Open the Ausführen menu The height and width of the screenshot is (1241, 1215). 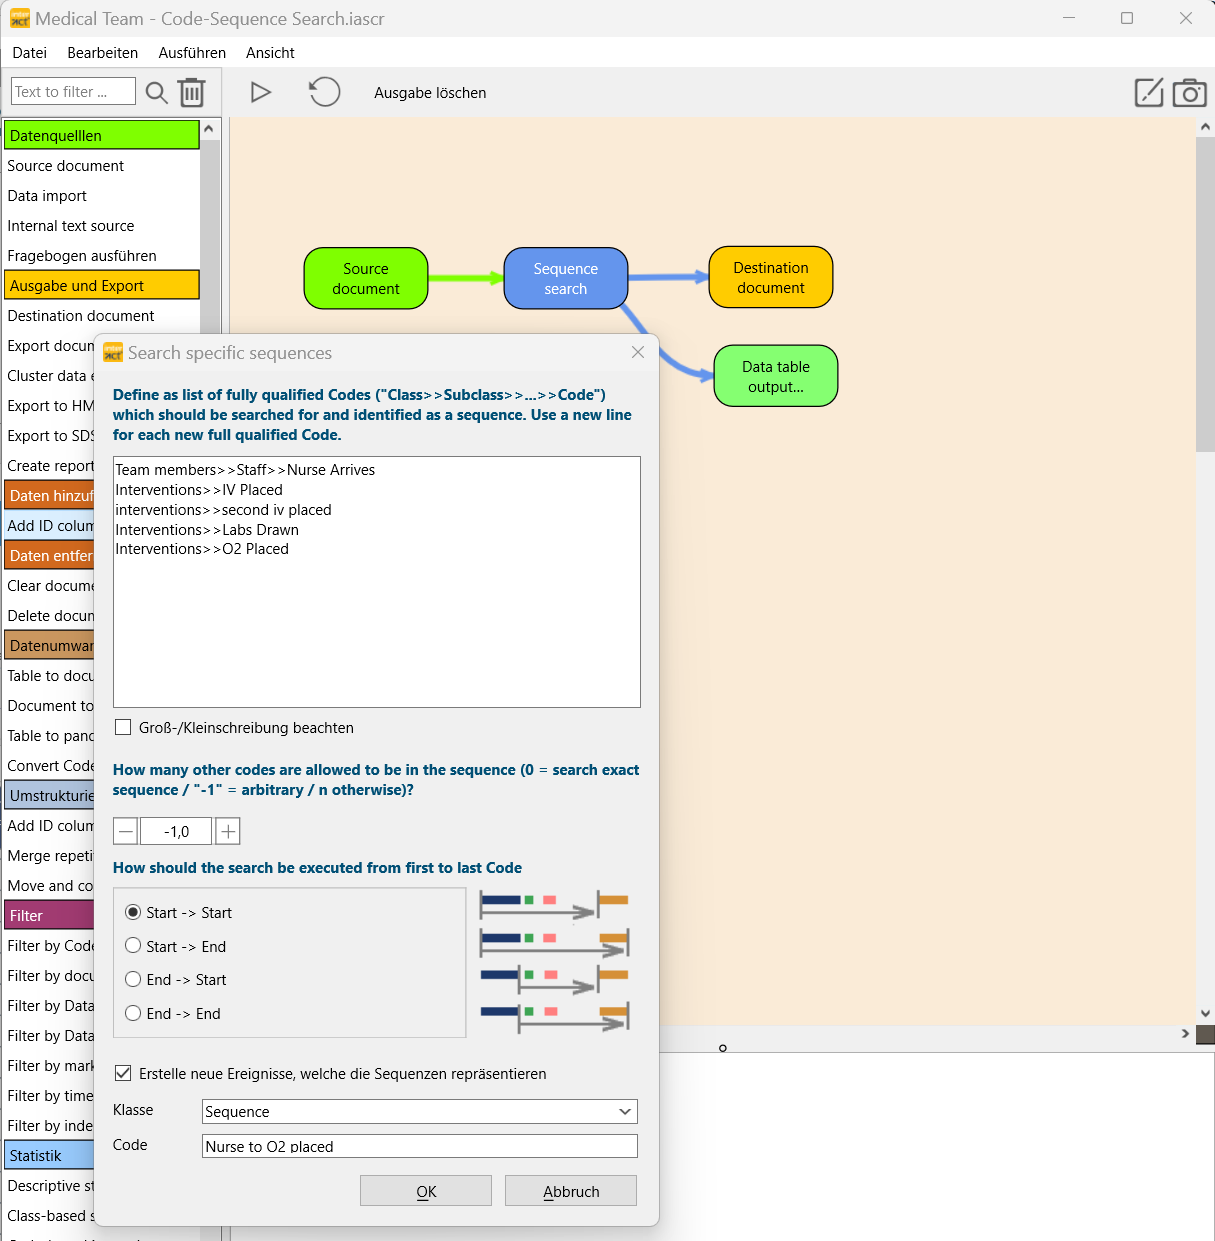192,53
